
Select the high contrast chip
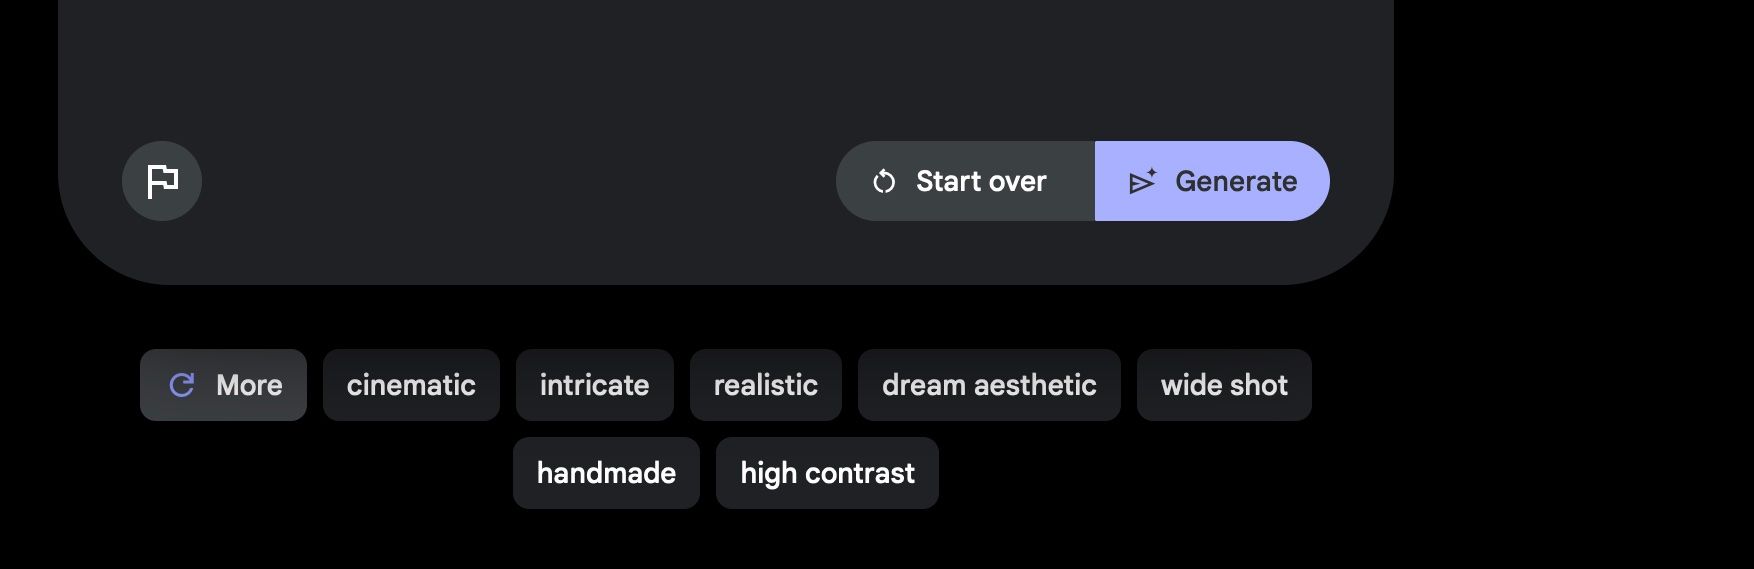(x=827, y=473)
